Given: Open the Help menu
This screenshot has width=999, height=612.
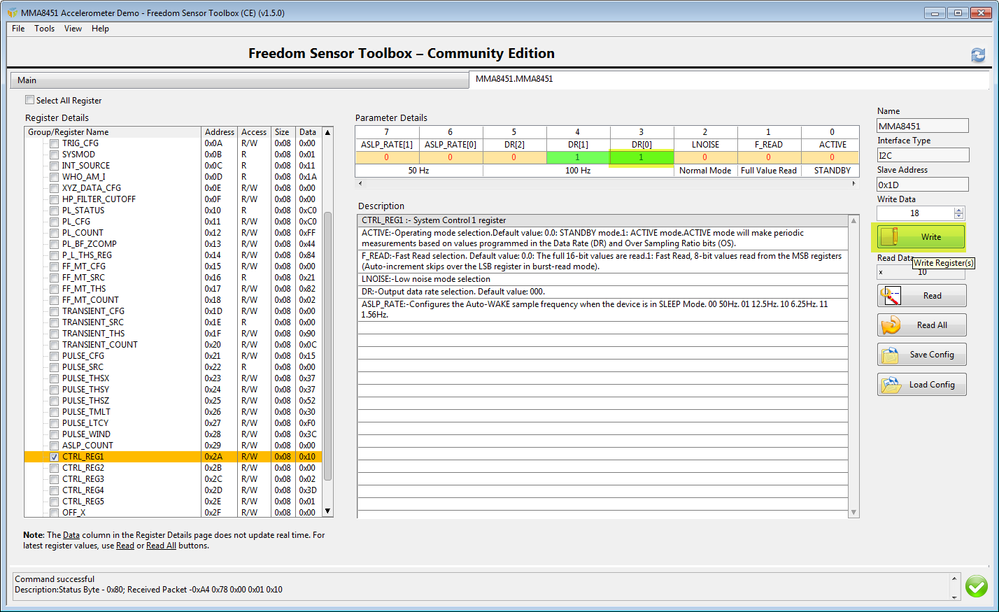Looking at the screenshot, I should pyautogui.click(x=100, y=29).
